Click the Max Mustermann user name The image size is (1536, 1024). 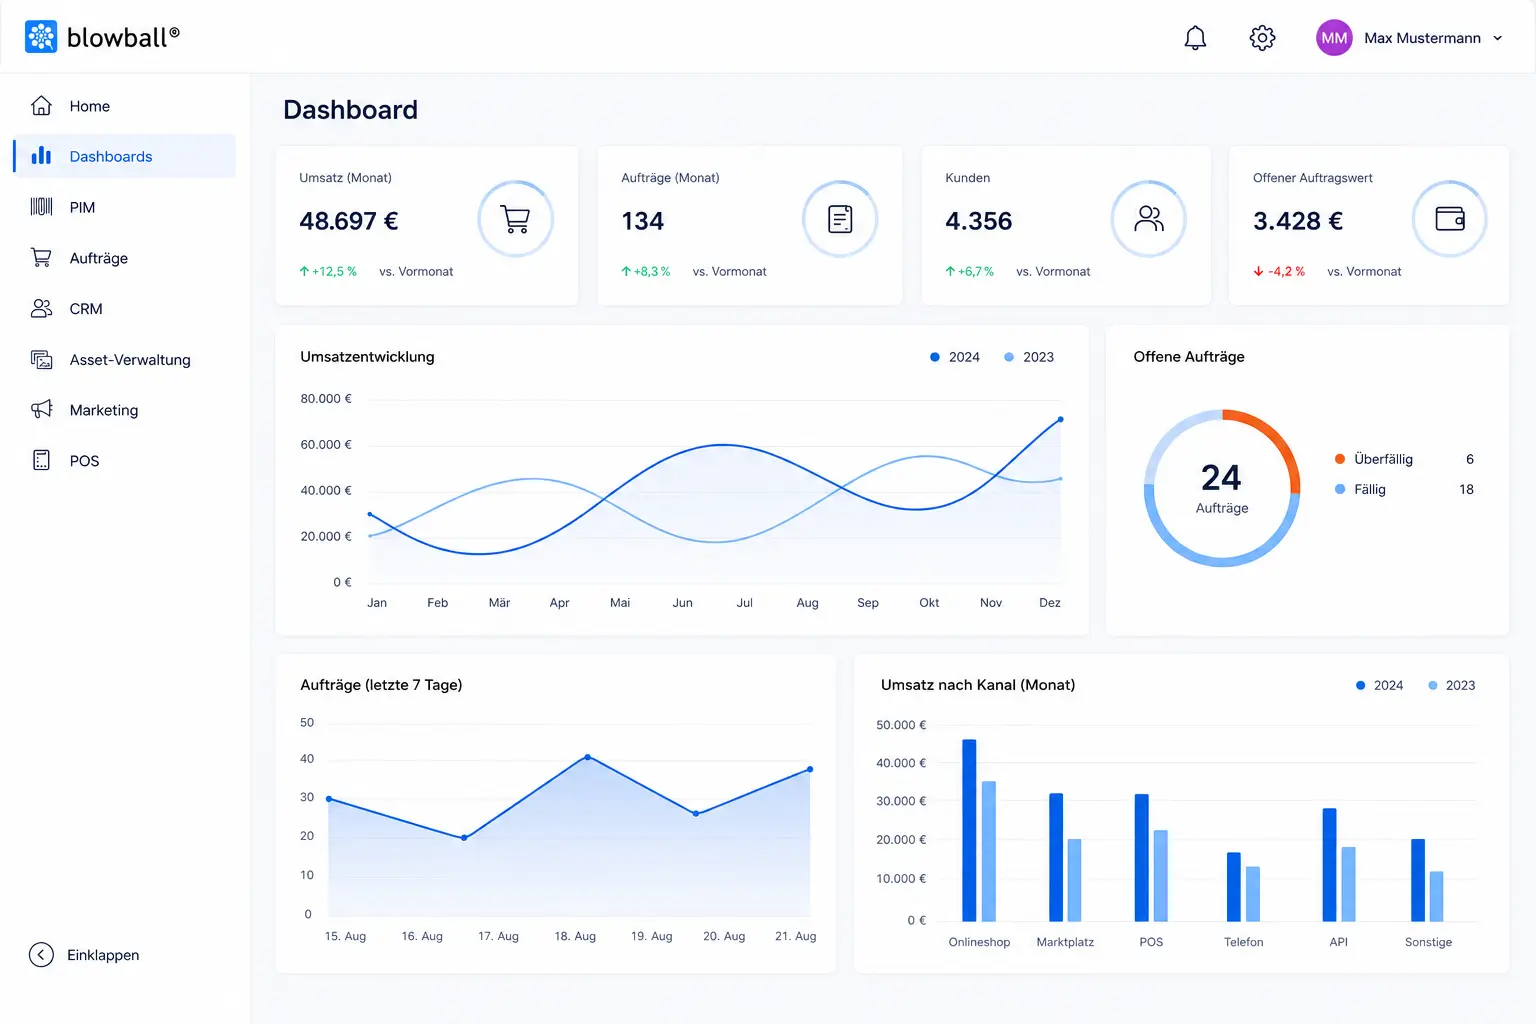click(1422, 38)
